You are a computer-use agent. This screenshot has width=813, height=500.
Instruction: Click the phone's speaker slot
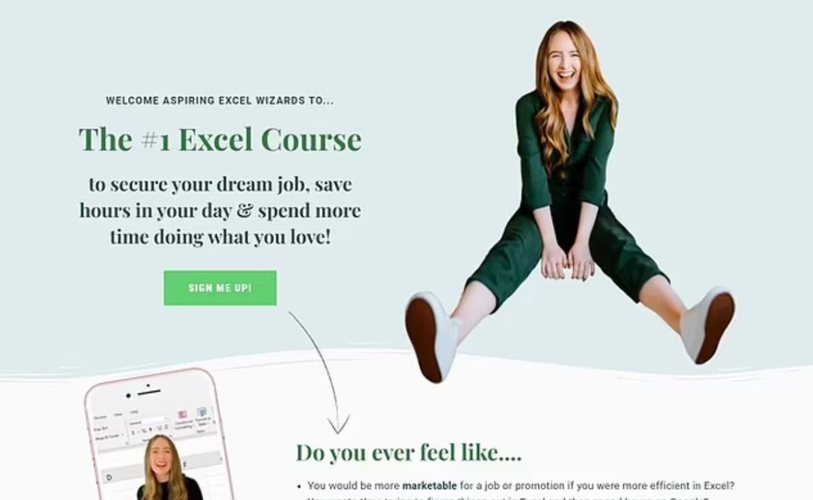coord(148,392)
